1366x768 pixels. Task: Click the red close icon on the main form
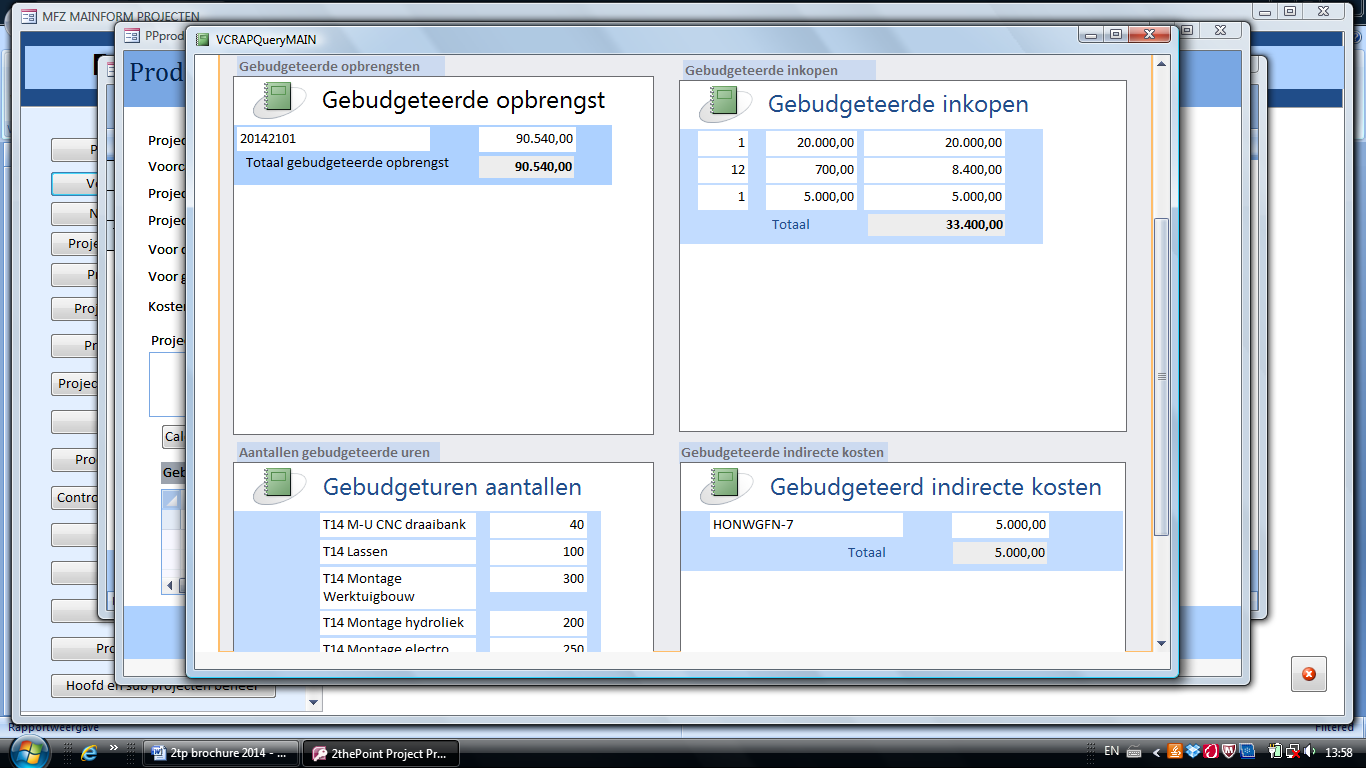[1308, 675]
